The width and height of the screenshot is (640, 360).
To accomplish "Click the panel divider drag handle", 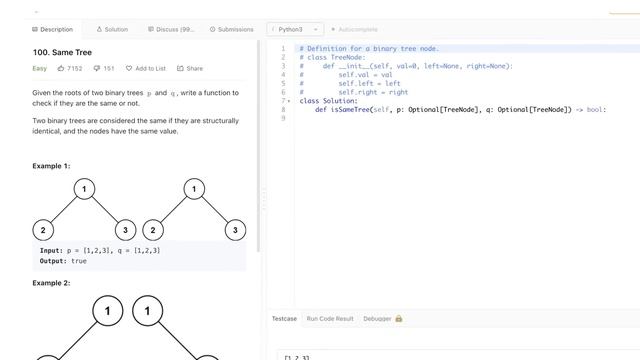I will (263, 198).
